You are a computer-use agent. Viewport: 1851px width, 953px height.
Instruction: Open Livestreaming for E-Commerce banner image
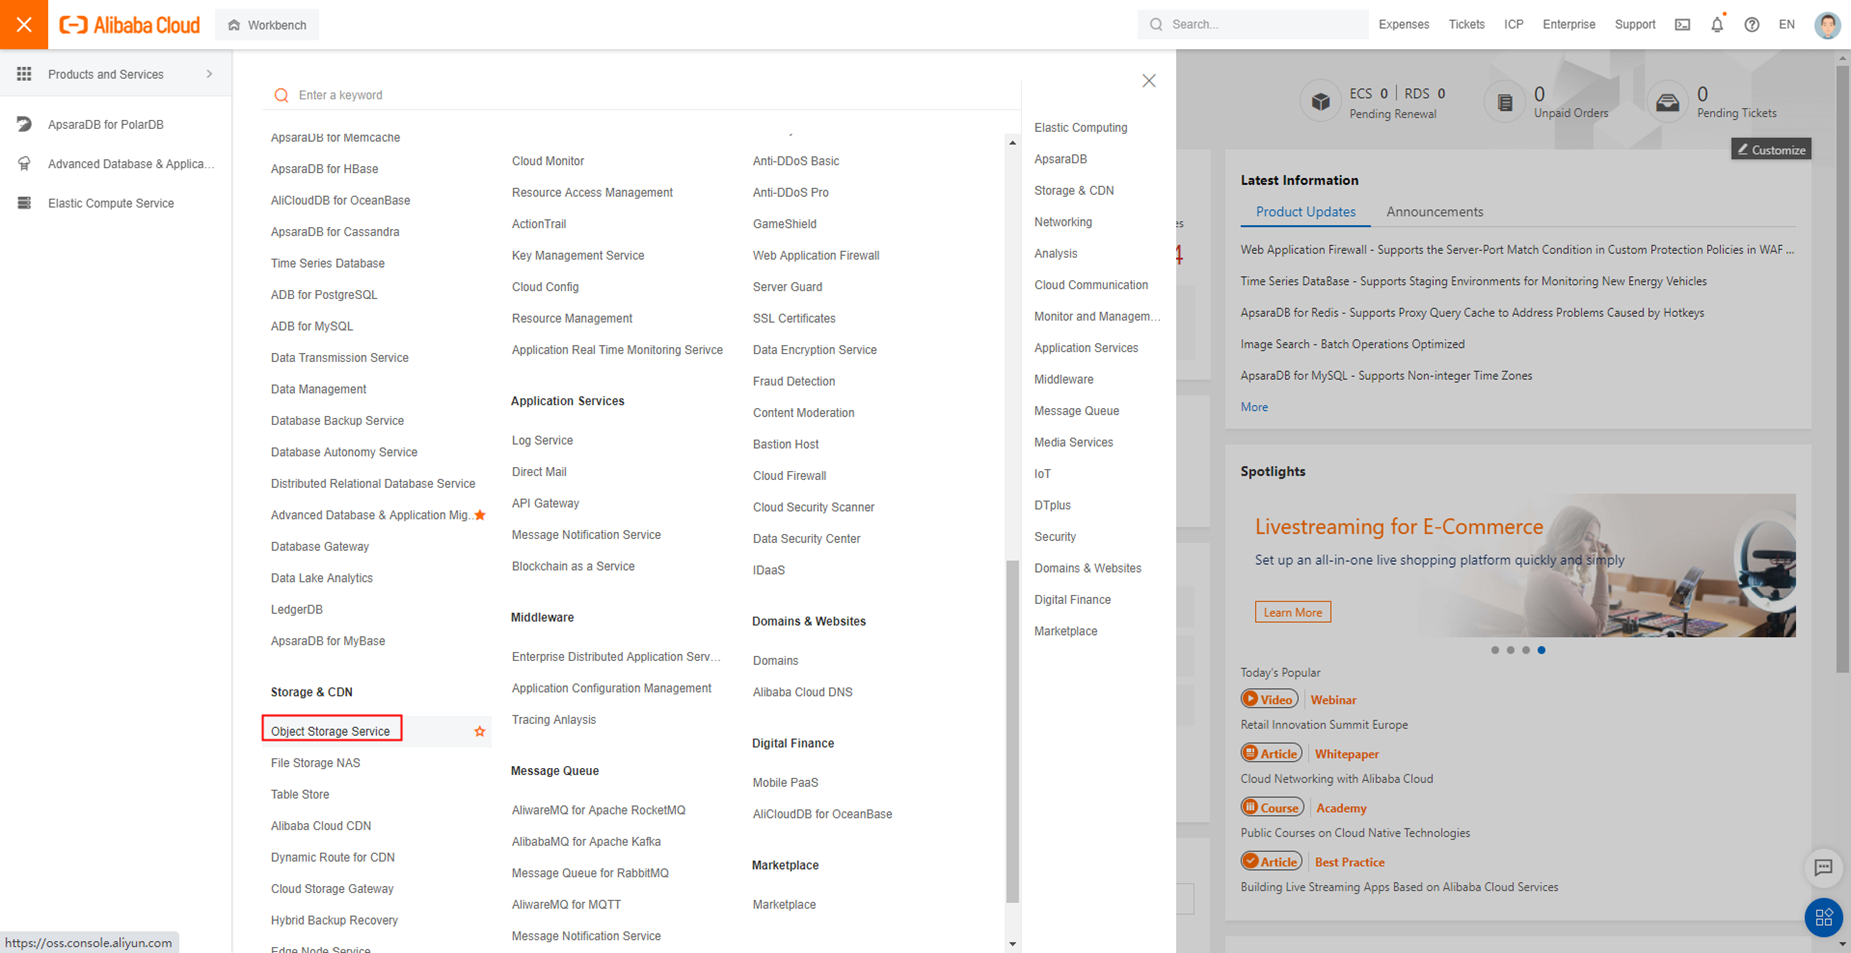click(1517, 565)
